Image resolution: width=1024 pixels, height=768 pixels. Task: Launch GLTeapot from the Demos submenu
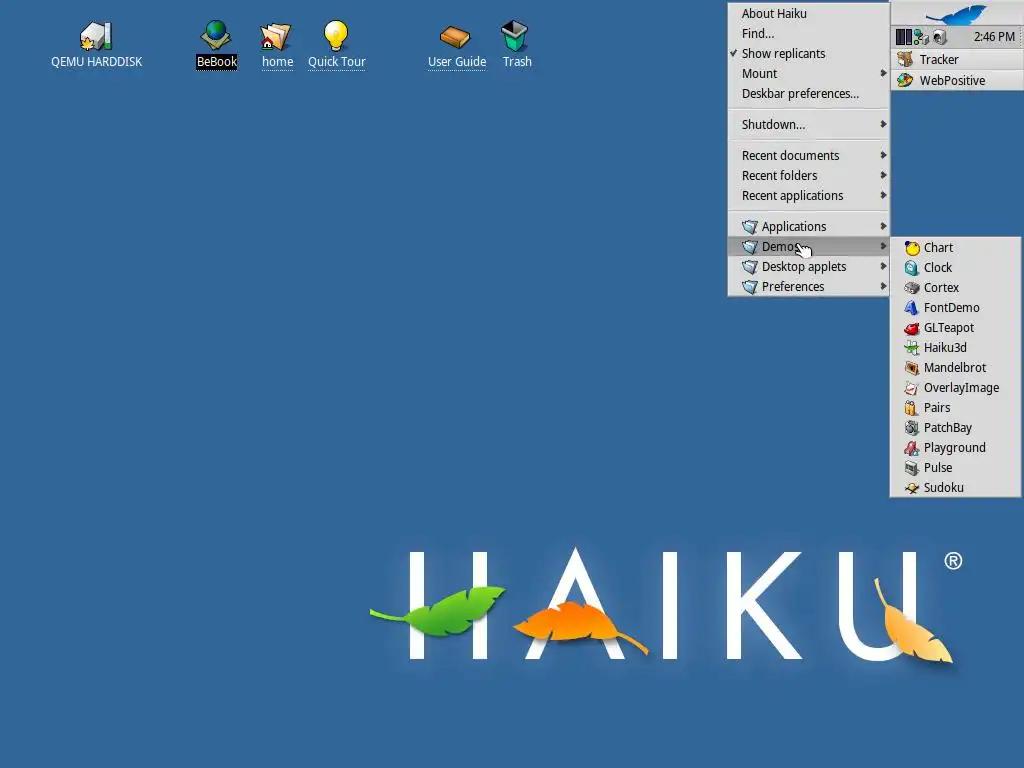955,328
